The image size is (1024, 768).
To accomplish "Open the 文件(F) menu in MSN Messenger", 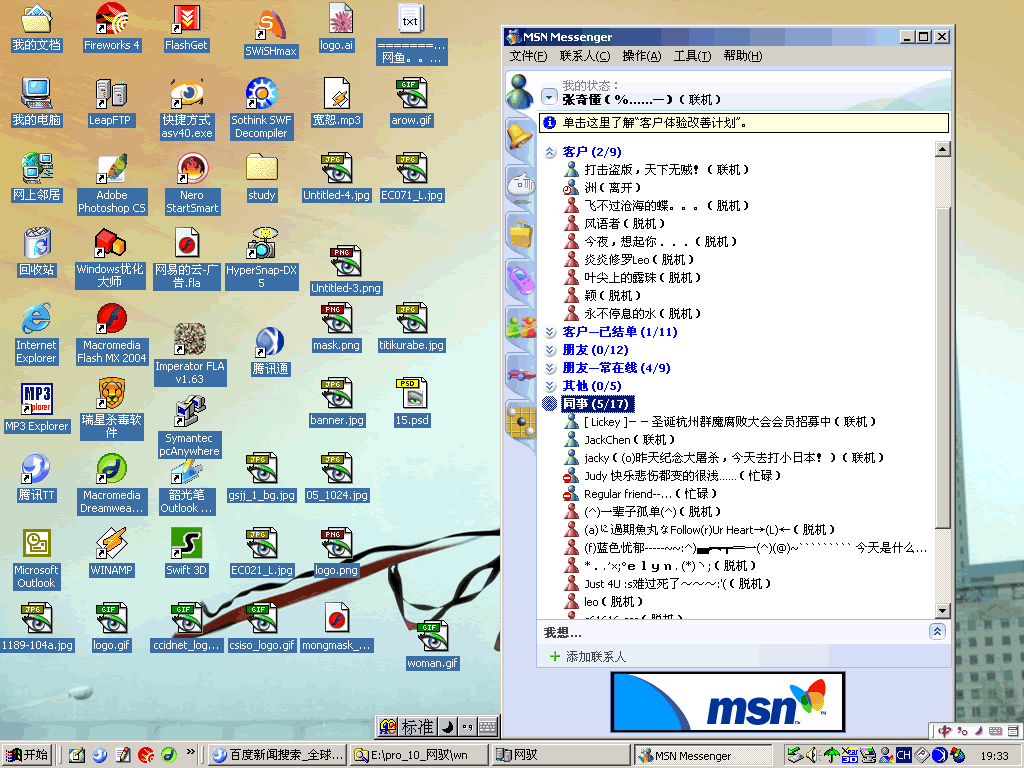I will click(528, 56).
